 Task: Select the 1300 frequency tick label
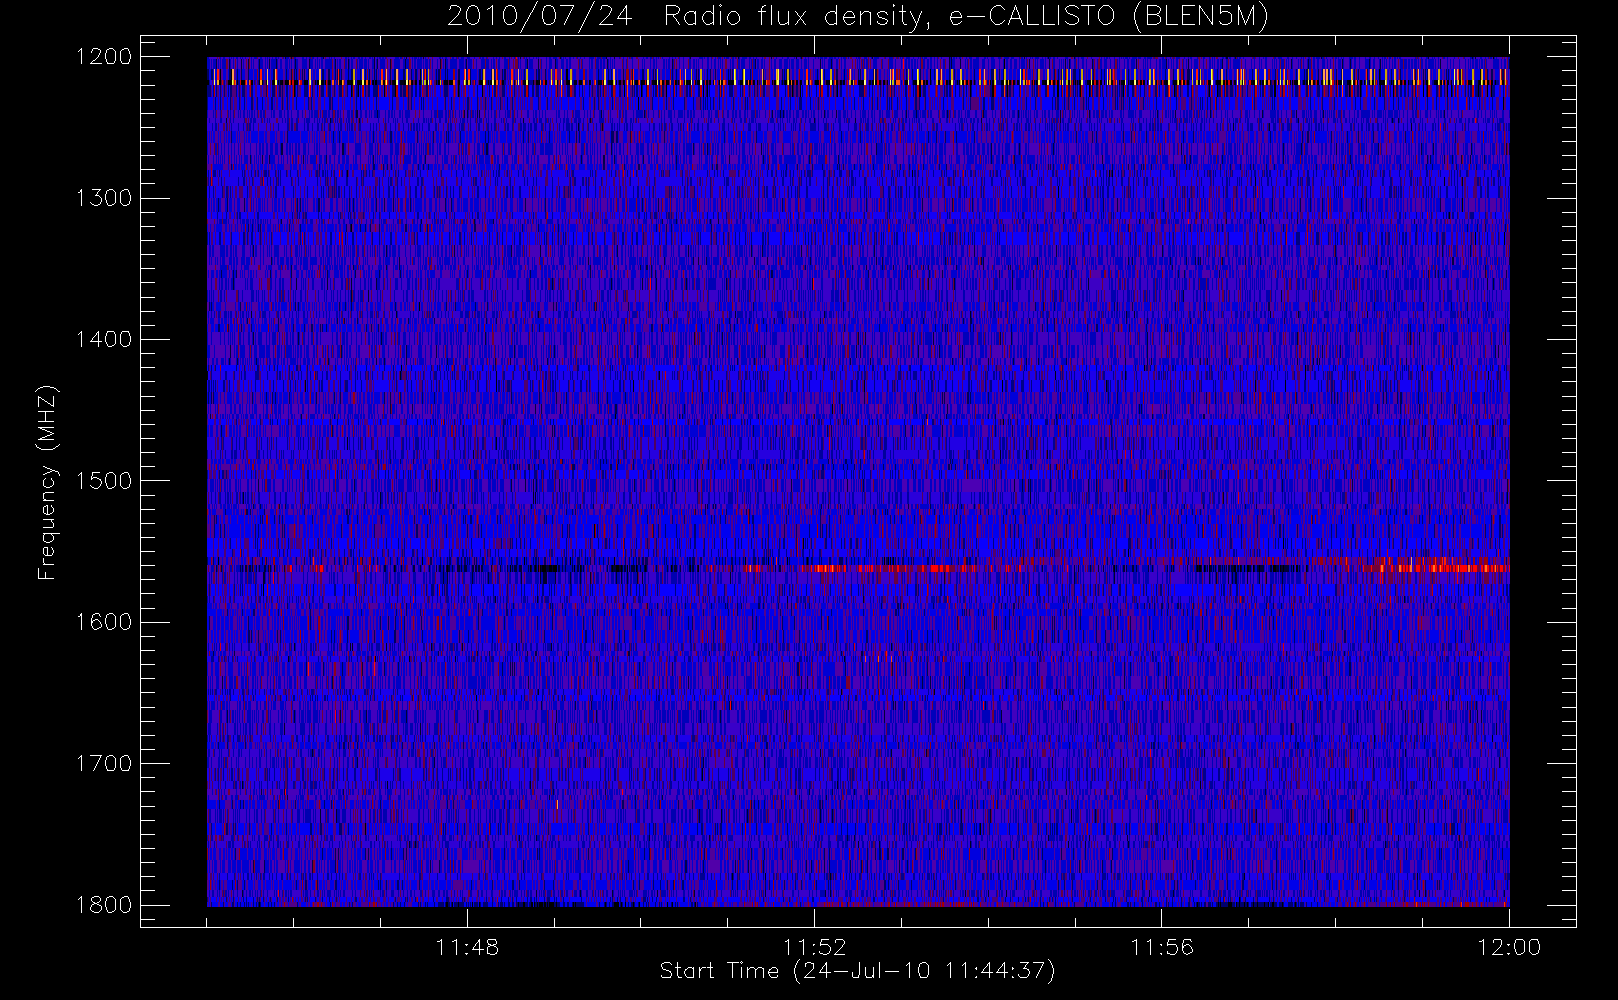[104, 198]
